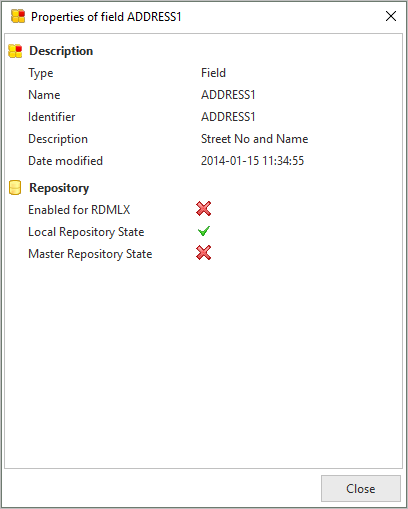408x509 pixels.
Task: Click the Local Repository State label
Action: pyautogui.click(x=86, y=232)
